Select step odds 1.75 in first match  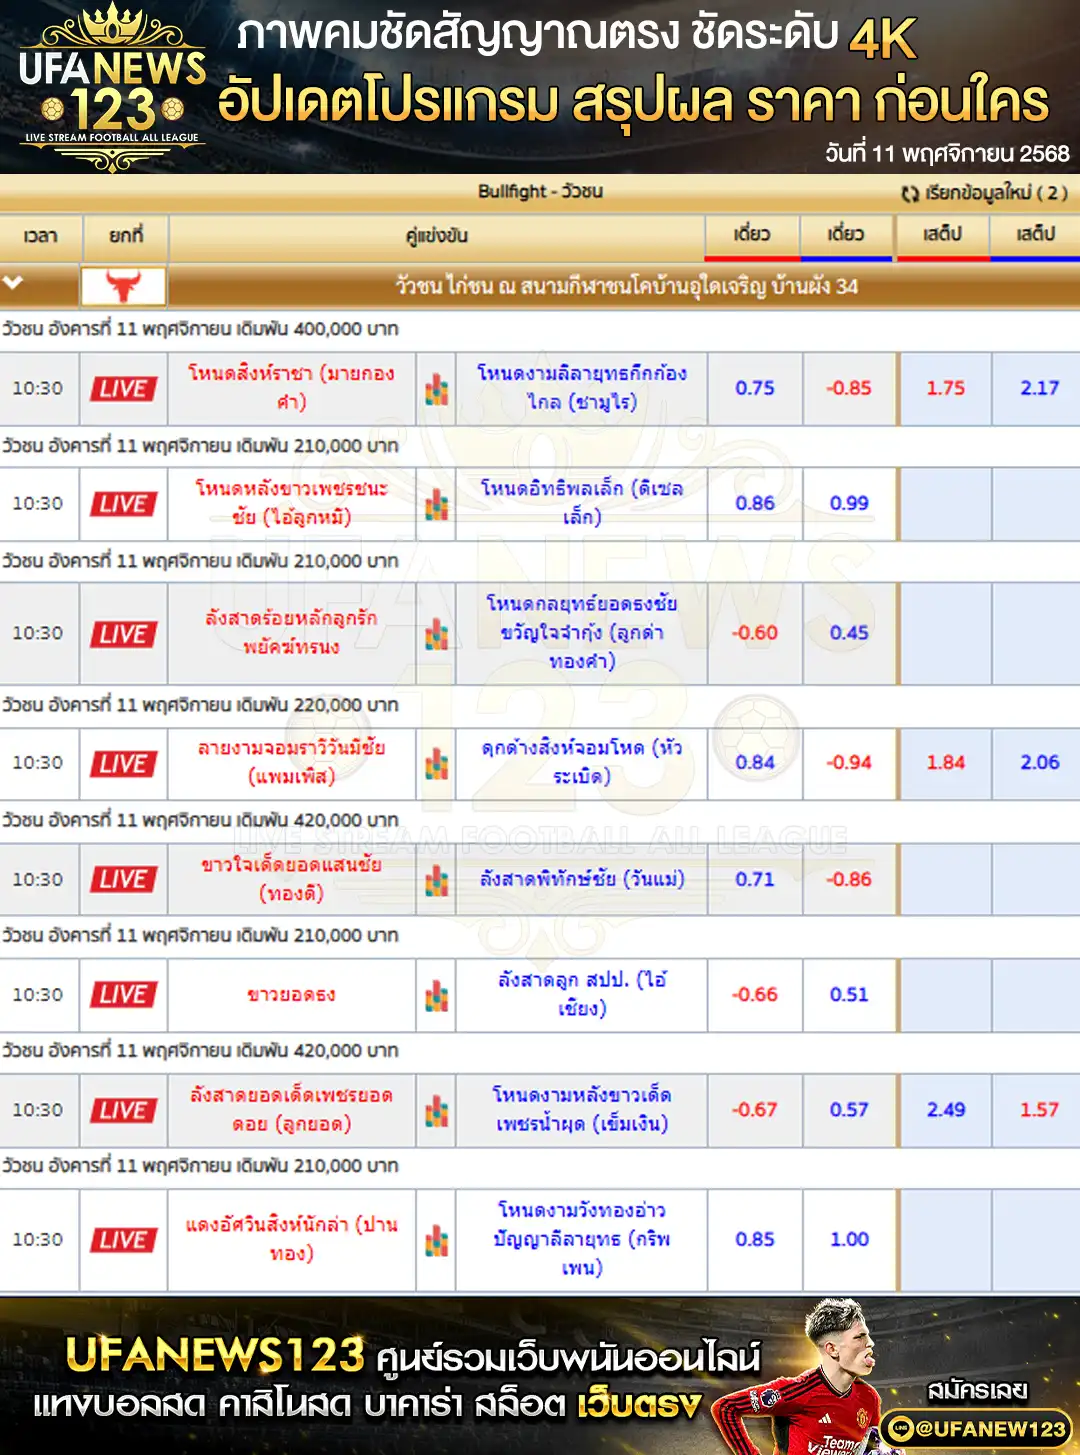944,388
